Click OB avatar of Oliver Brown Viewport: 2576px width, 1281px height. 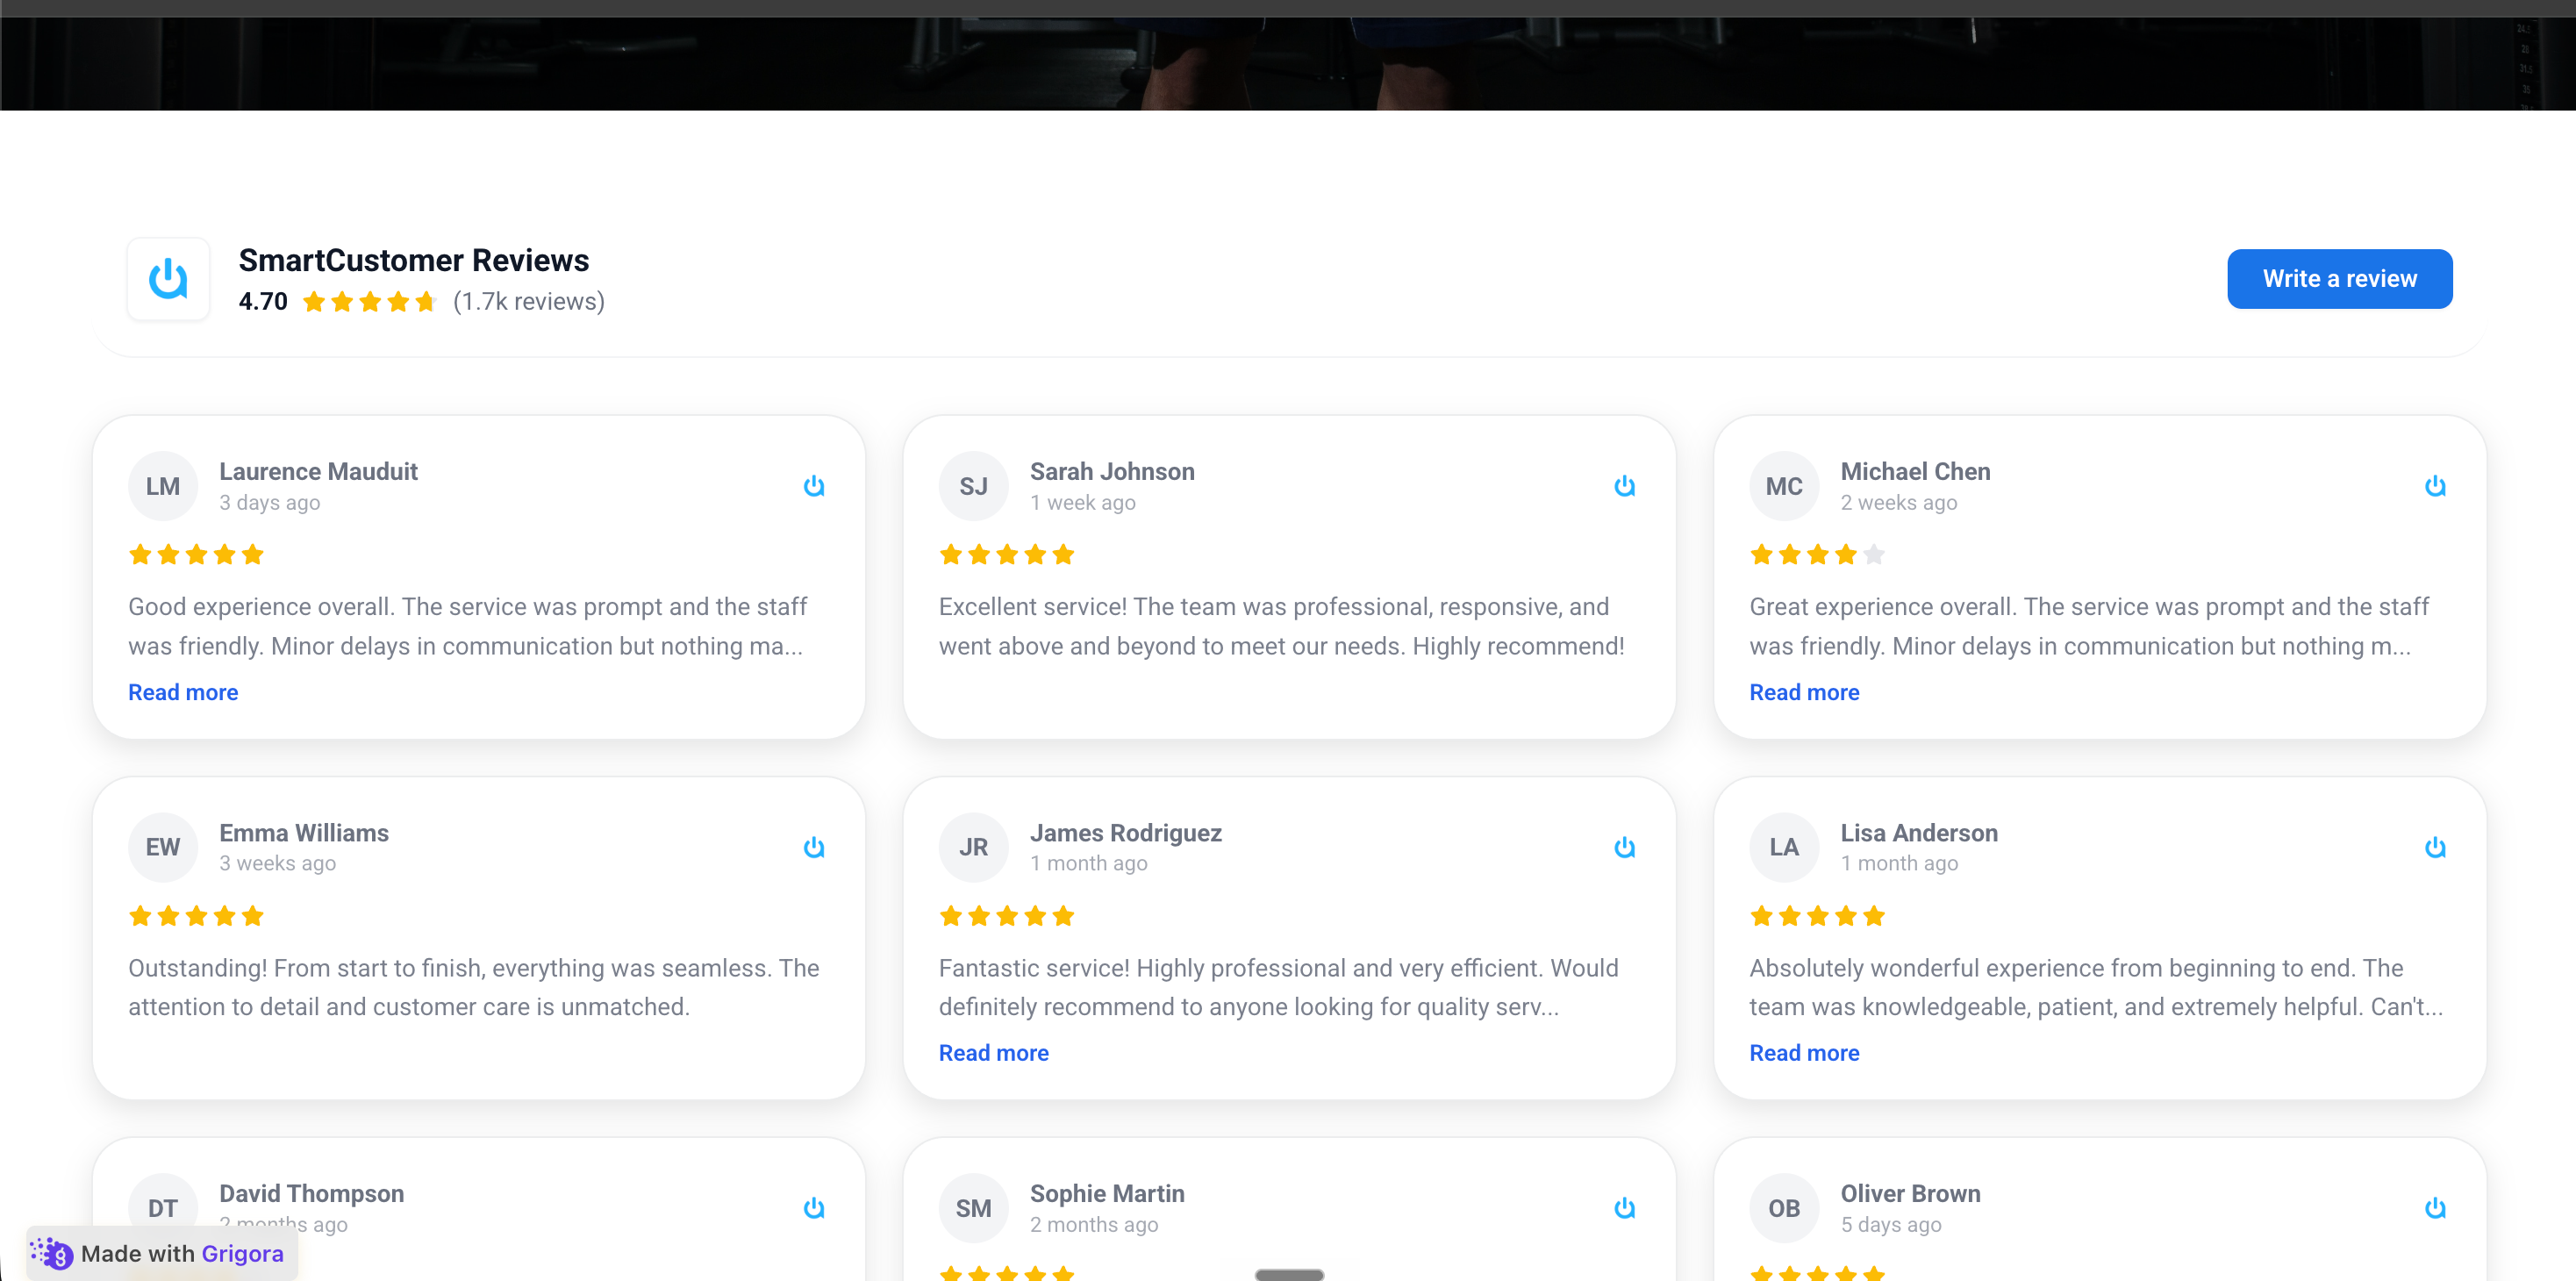click(1784, 1208)
